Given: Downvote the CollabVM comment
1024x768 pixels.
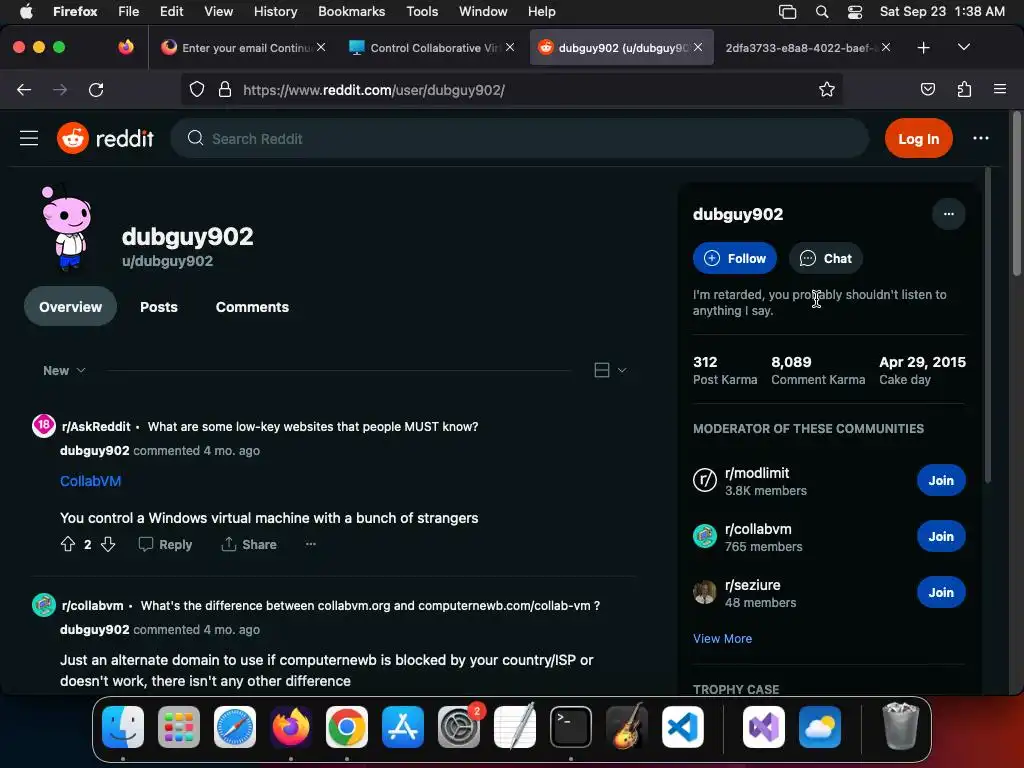Looking at the screenshot, I should tap(108, 544).
